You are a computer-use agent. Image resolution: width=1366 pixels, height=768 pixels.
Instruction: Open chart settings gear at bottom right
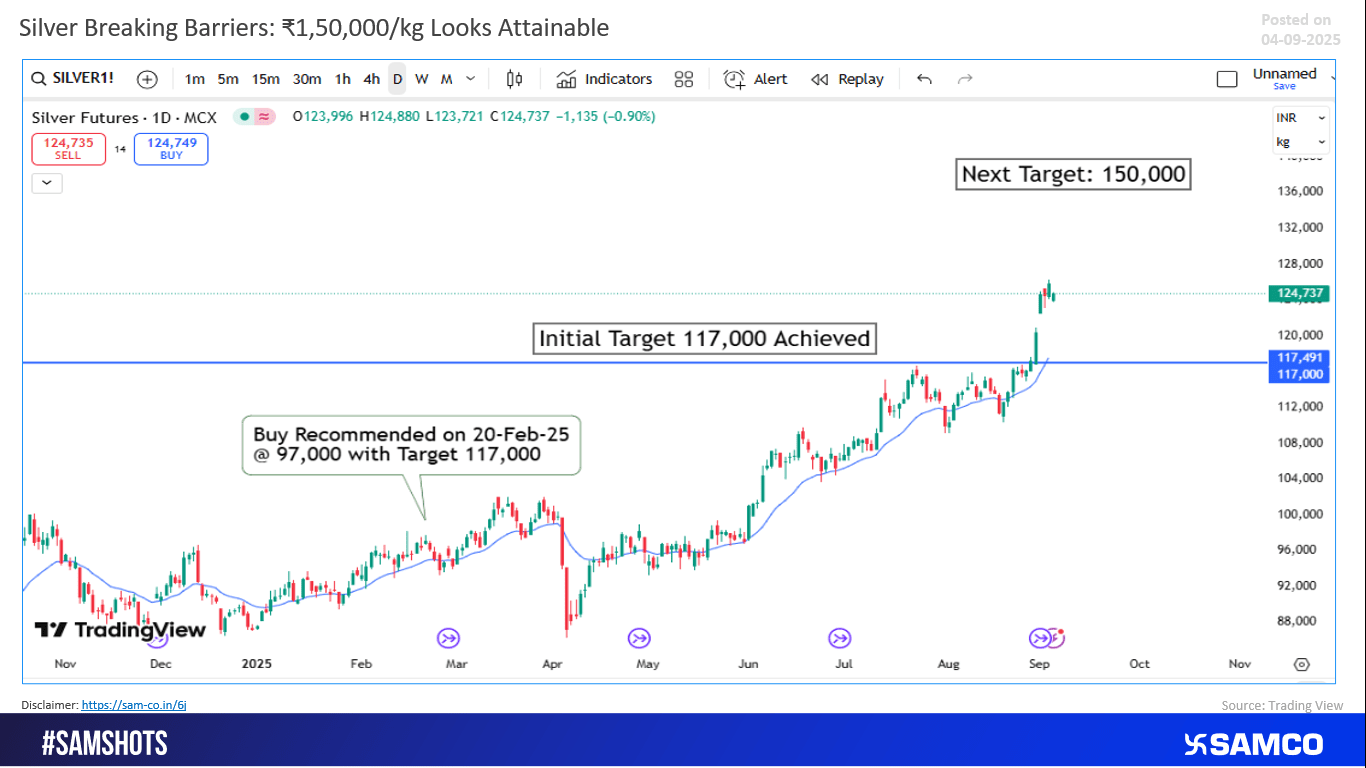pyautogui.click(x=1301, y=664)
